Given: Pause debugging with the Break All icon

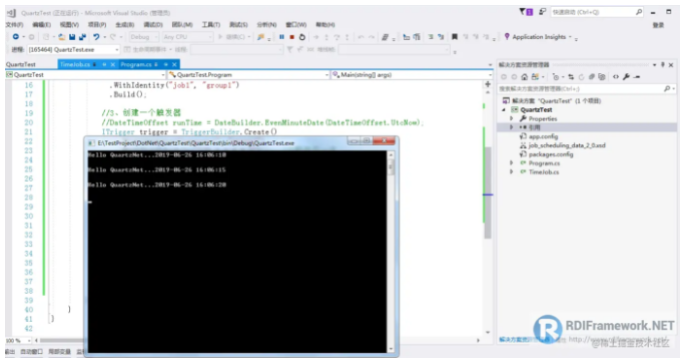Looking at the screenshot, I should 282,37.
